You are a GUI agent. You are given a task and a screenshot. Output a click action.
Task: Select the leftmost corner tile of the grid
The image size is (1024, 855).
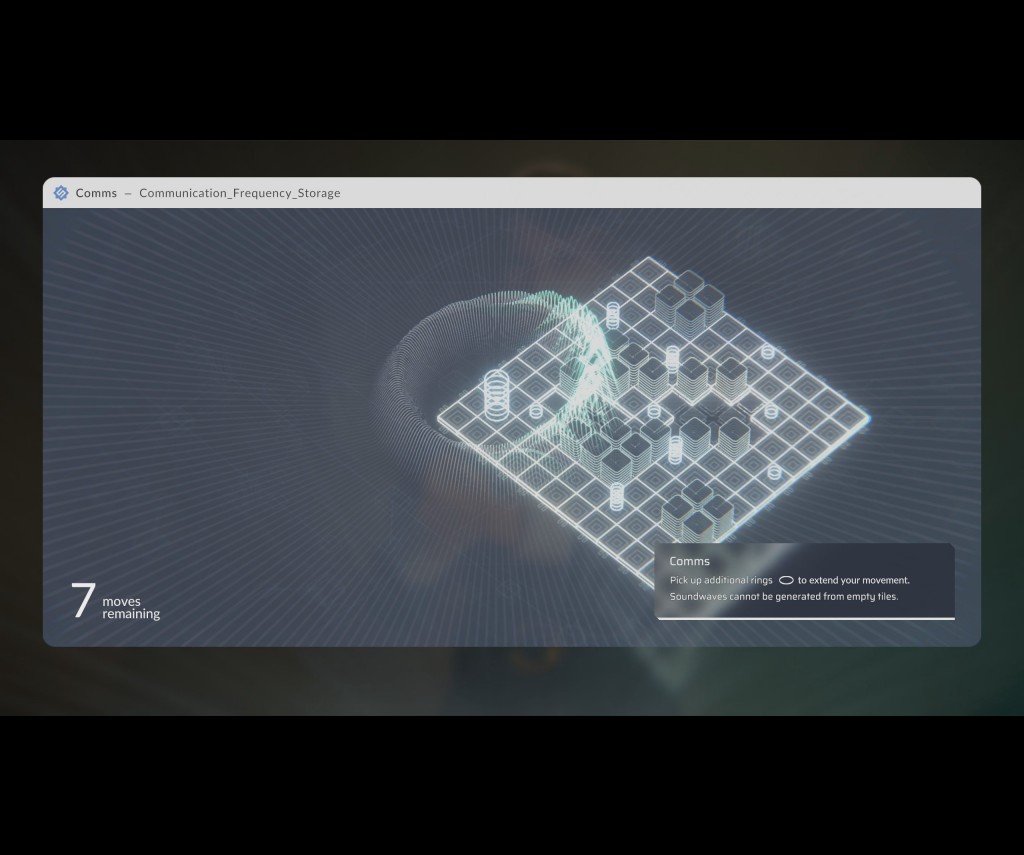(452, 415)
